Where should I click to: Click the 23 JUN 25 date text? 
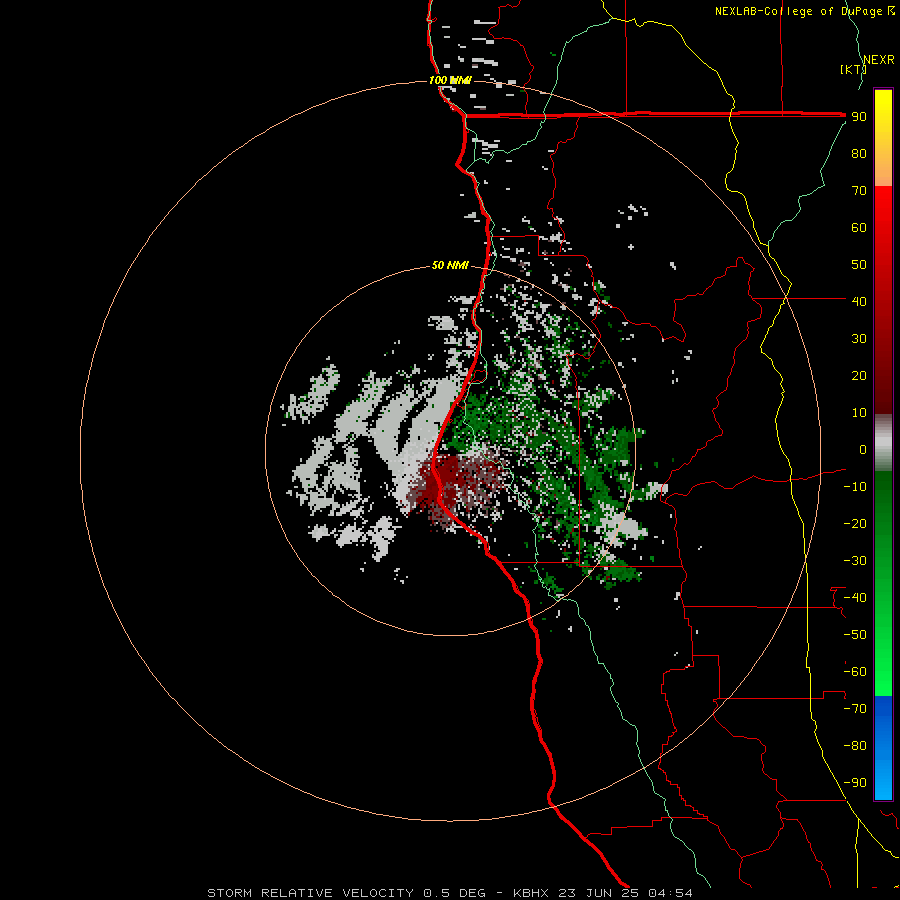[x=599, y=893]
